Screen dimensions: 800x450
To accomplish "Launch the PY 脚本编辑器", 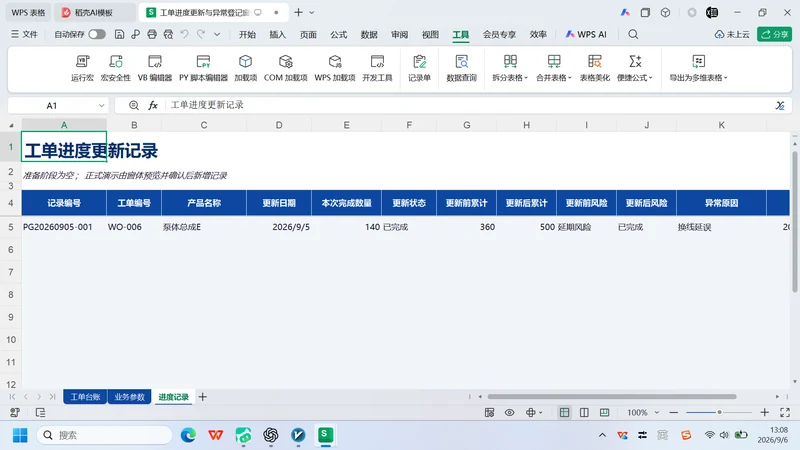I will click(x=203, y=68).
